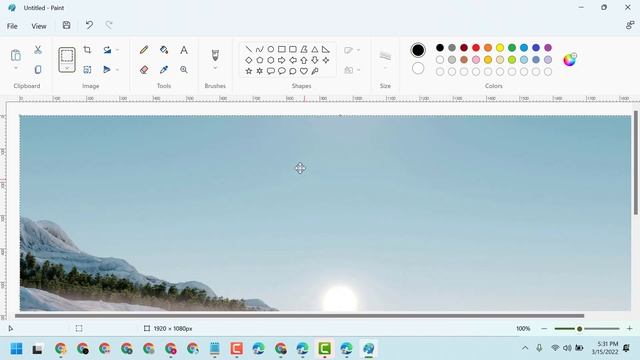Viewport: 640px width, 360px height.
Task: Click the Share icon in title area
Action: pos(630,25)
